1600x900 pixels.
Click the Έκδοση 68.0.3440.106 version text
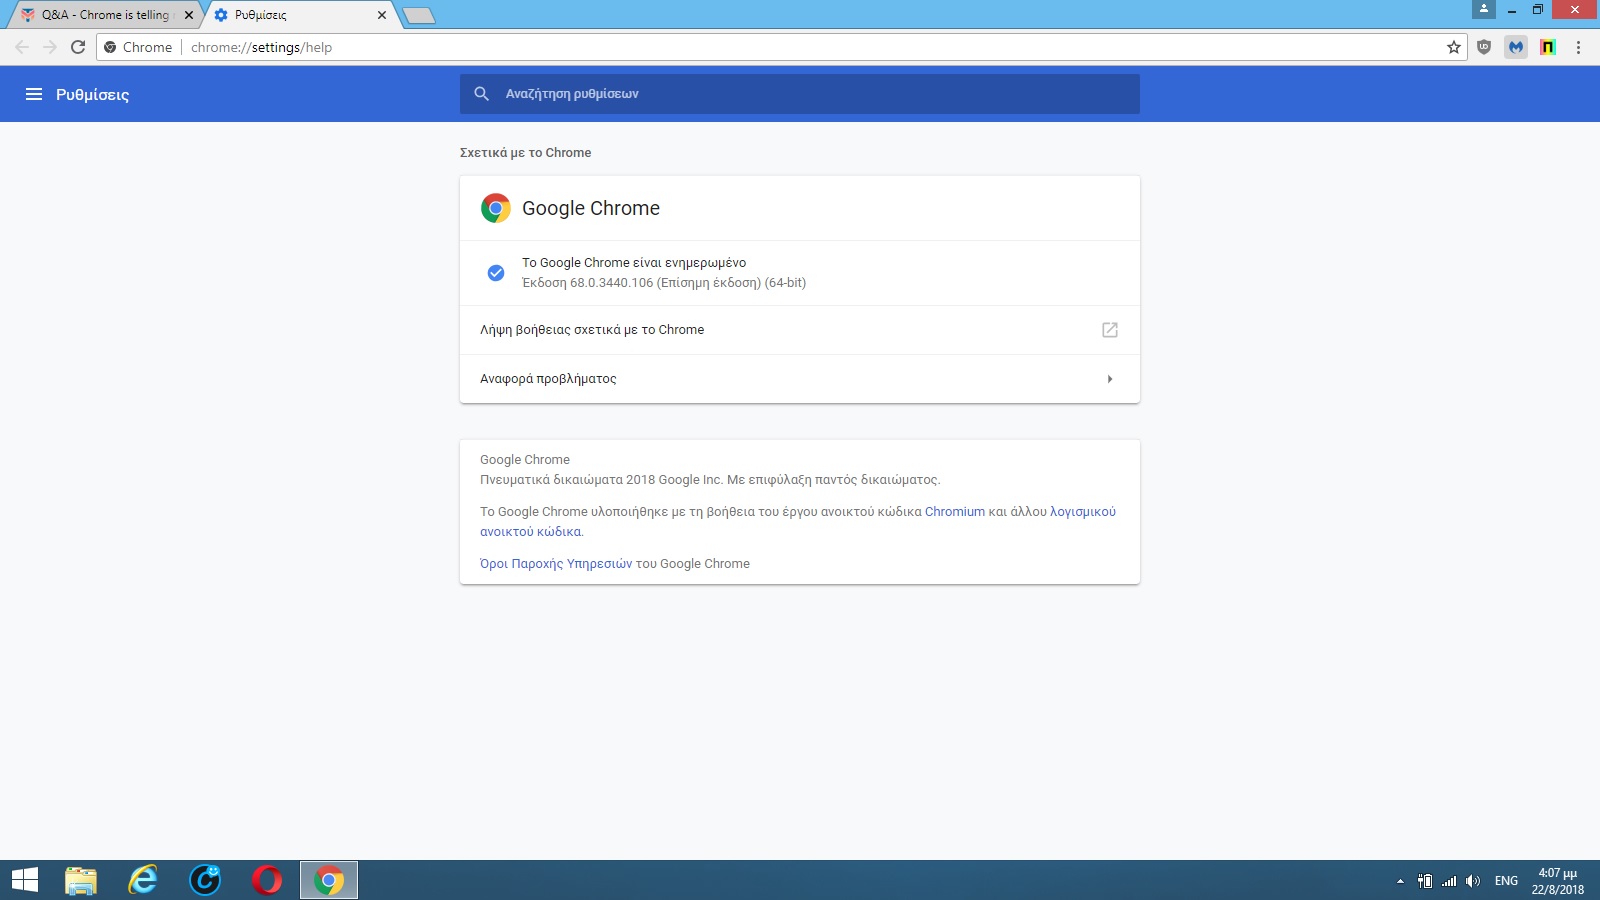coord(664,283)
